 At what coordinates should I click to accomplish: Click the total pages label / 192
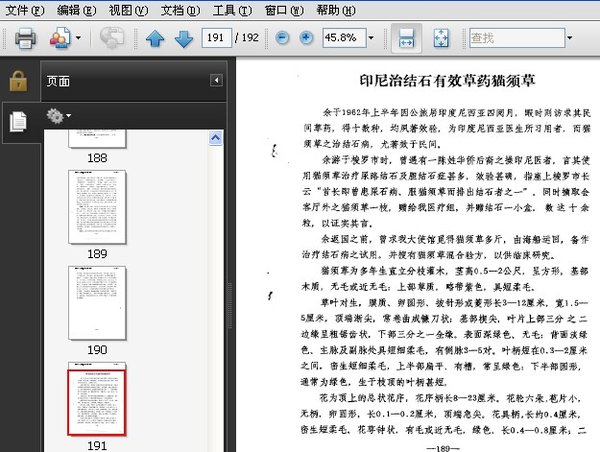coord(247,38)
